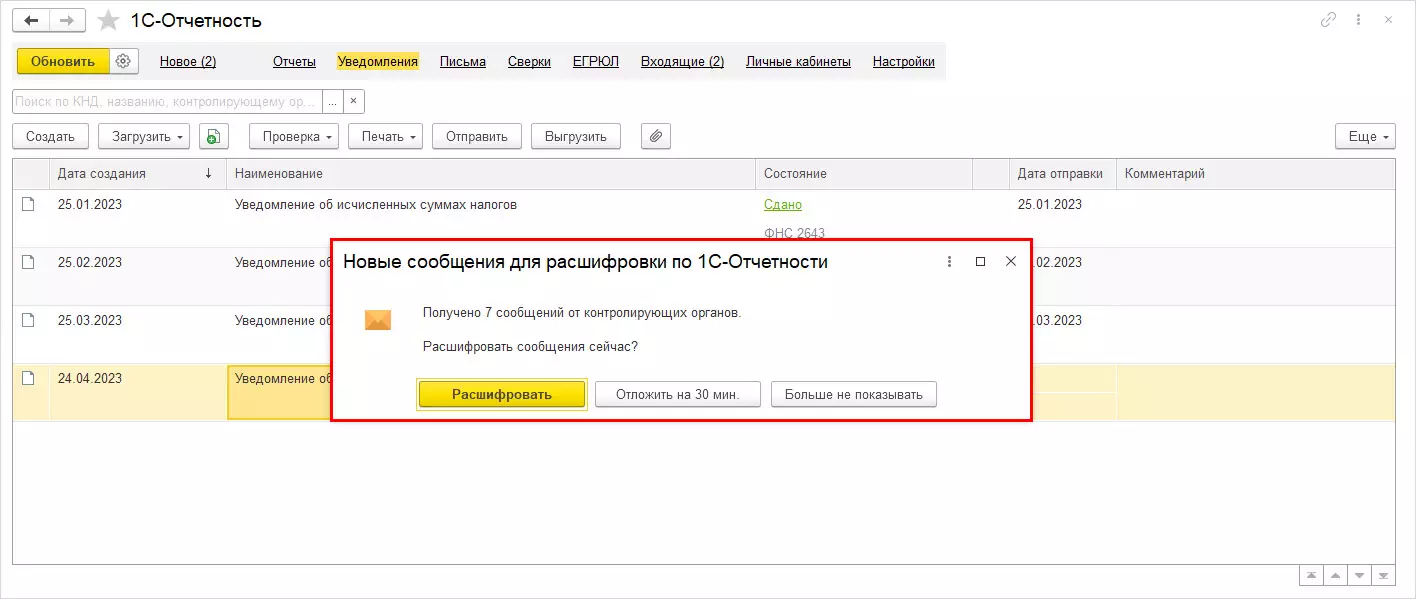This screenshot has height=599, width=1416.
Task: Move one row down with the list arrow
Action: [x=1359, y=576]
